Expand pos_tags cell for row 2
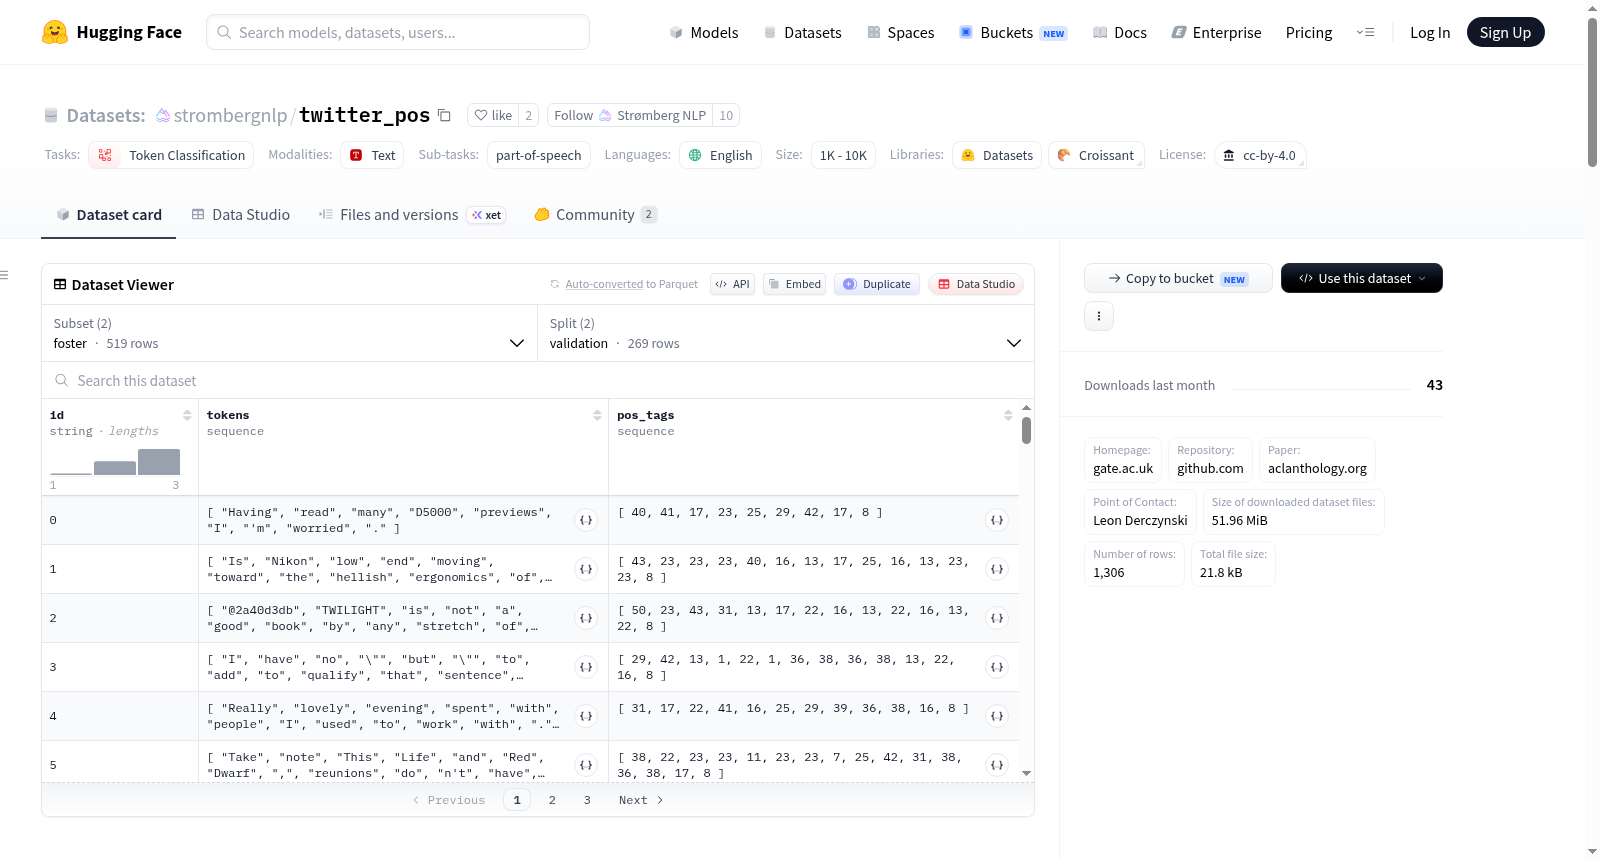 click(997, 618)
